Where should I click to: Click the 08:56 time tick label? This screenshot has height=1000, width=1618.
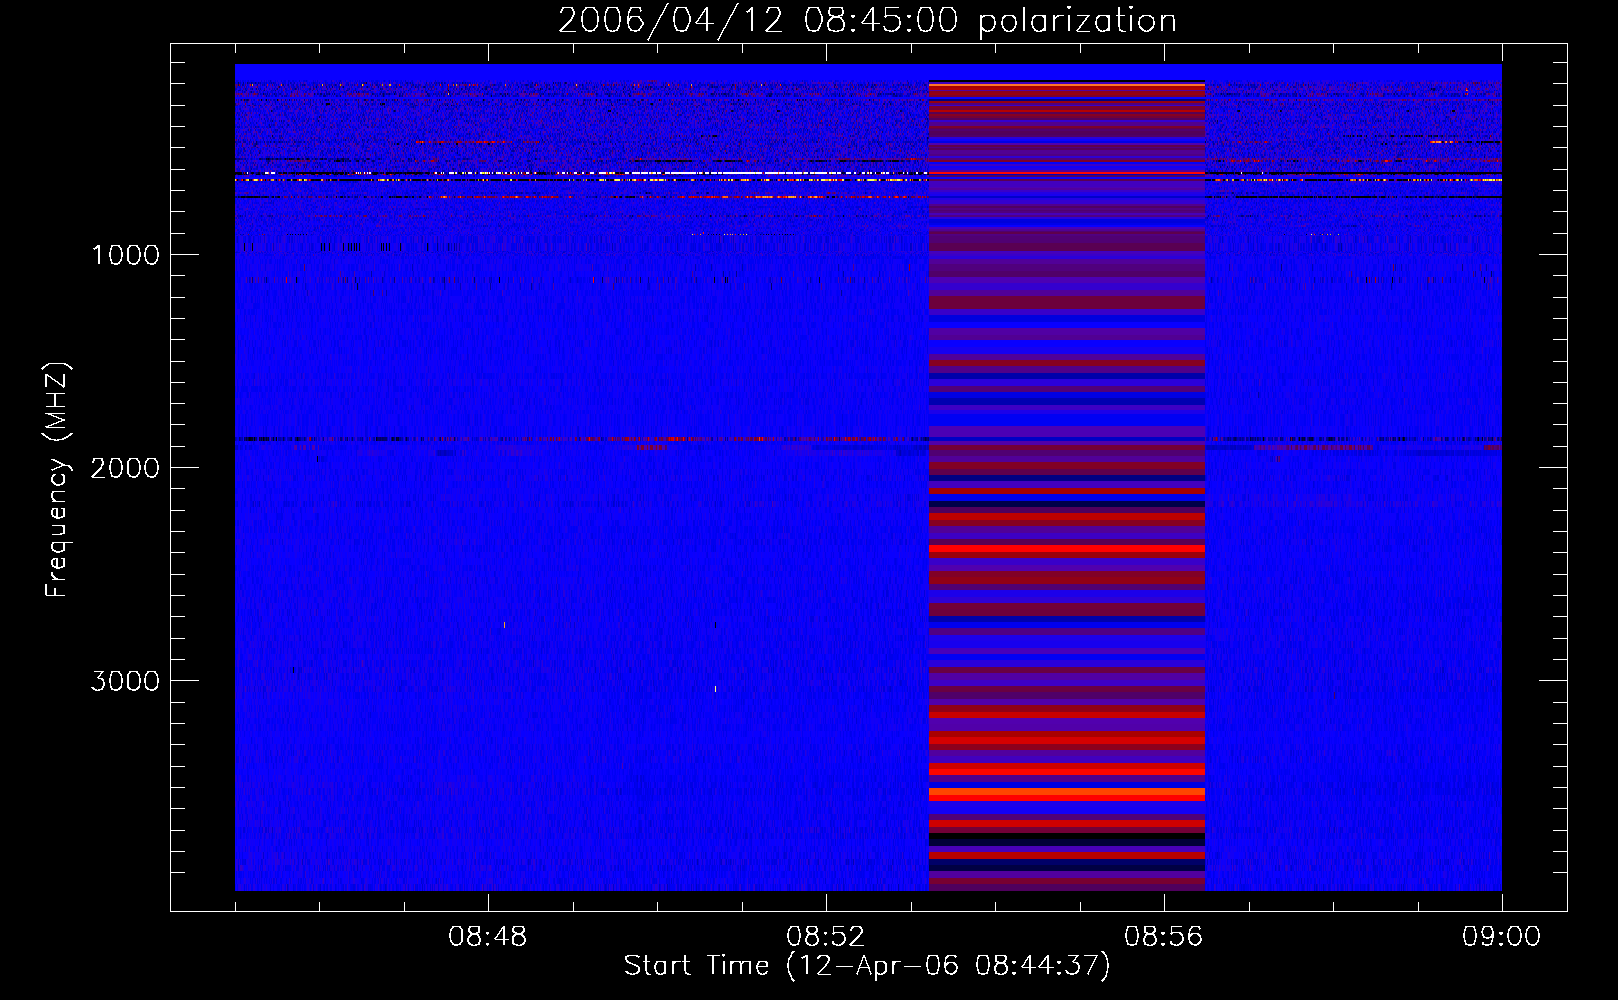click(1164, 937)
